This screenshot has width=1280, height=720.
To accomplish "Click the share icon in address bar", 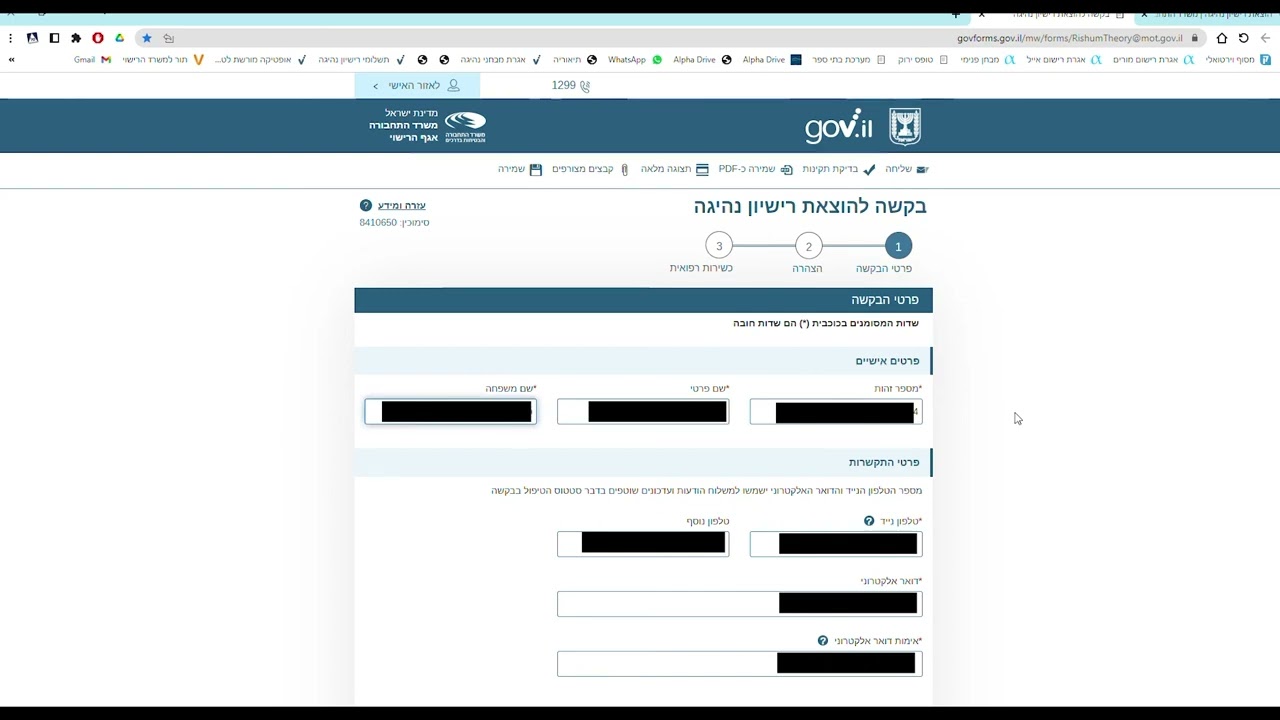I will click(x=169, y=38).
